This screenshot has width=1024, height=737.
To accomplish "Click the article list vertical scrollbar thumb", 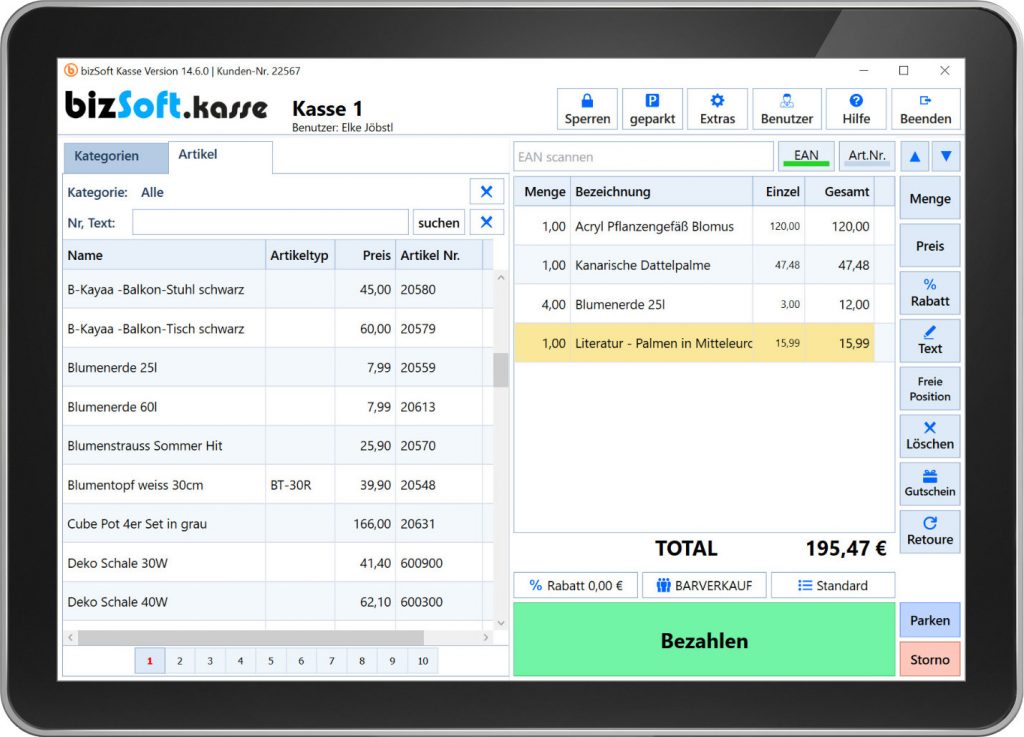I will click(x=501, y=370).
